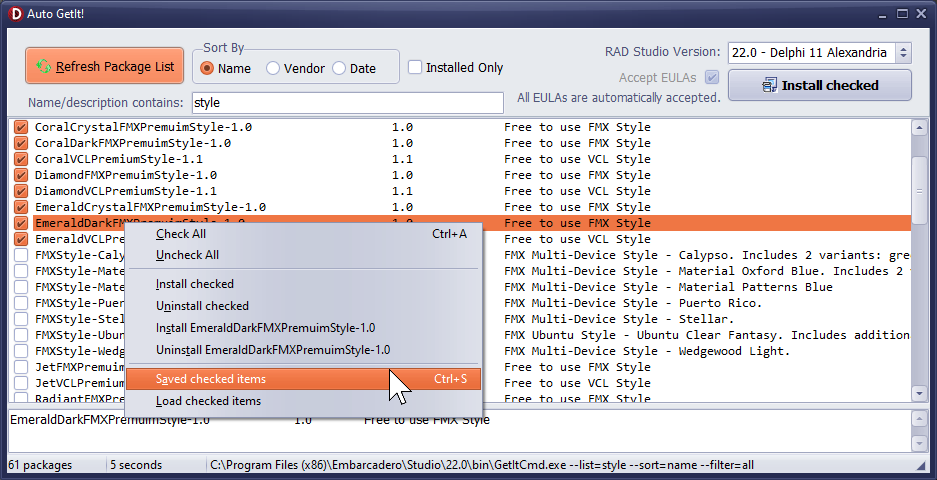Click the FMX Multi-Device Style - Puerto Rico description
This screenshot has height=480, width=937.
pos(633,304)
